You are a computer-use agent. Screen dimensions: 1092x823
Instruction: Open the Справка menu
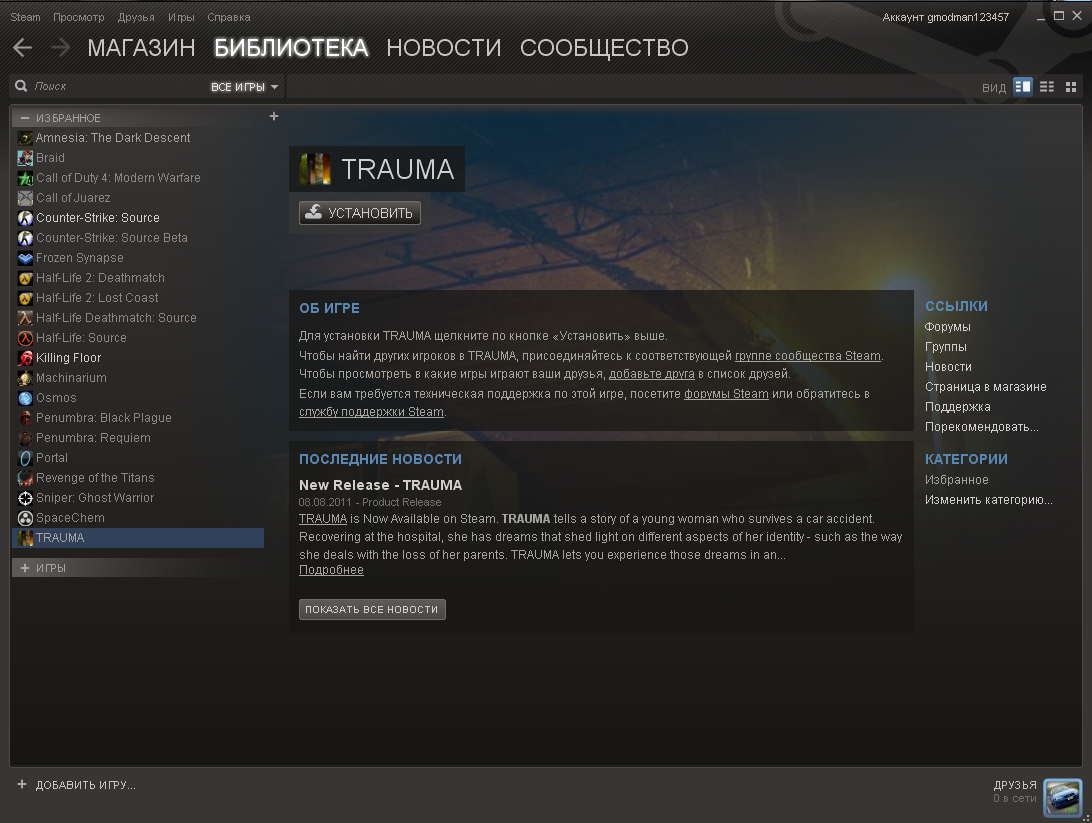coord(228,17)
